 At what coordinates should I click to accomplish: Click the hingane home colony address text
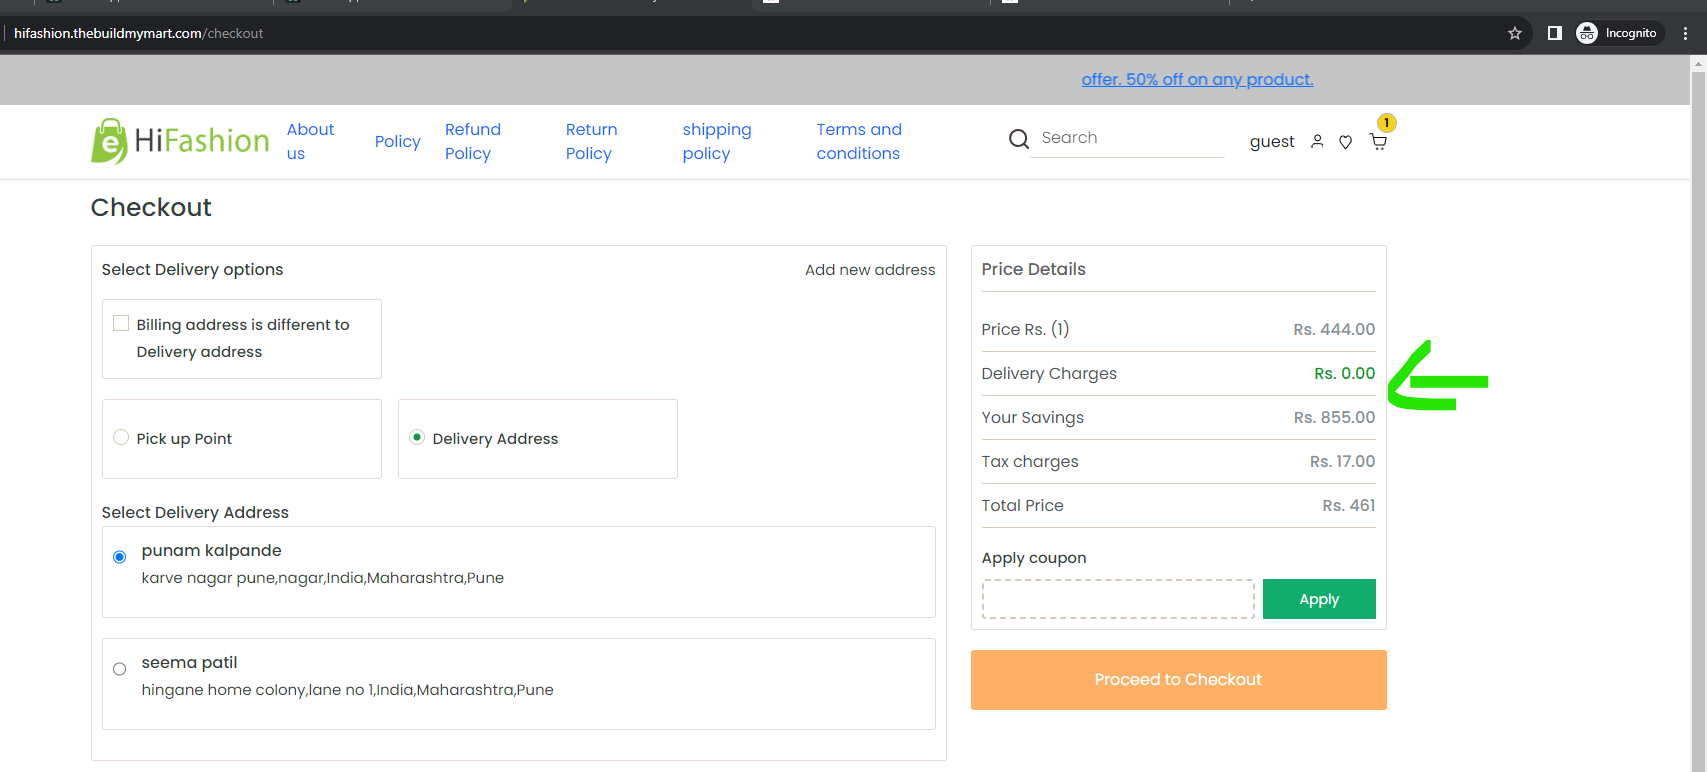click(347, 690)
